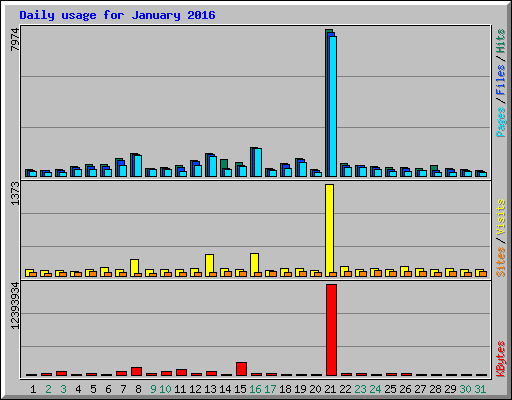The height and width of the screenshot is (400, 512).
Task: Click the day '5' axis label
Action: (x=93, y=389)
